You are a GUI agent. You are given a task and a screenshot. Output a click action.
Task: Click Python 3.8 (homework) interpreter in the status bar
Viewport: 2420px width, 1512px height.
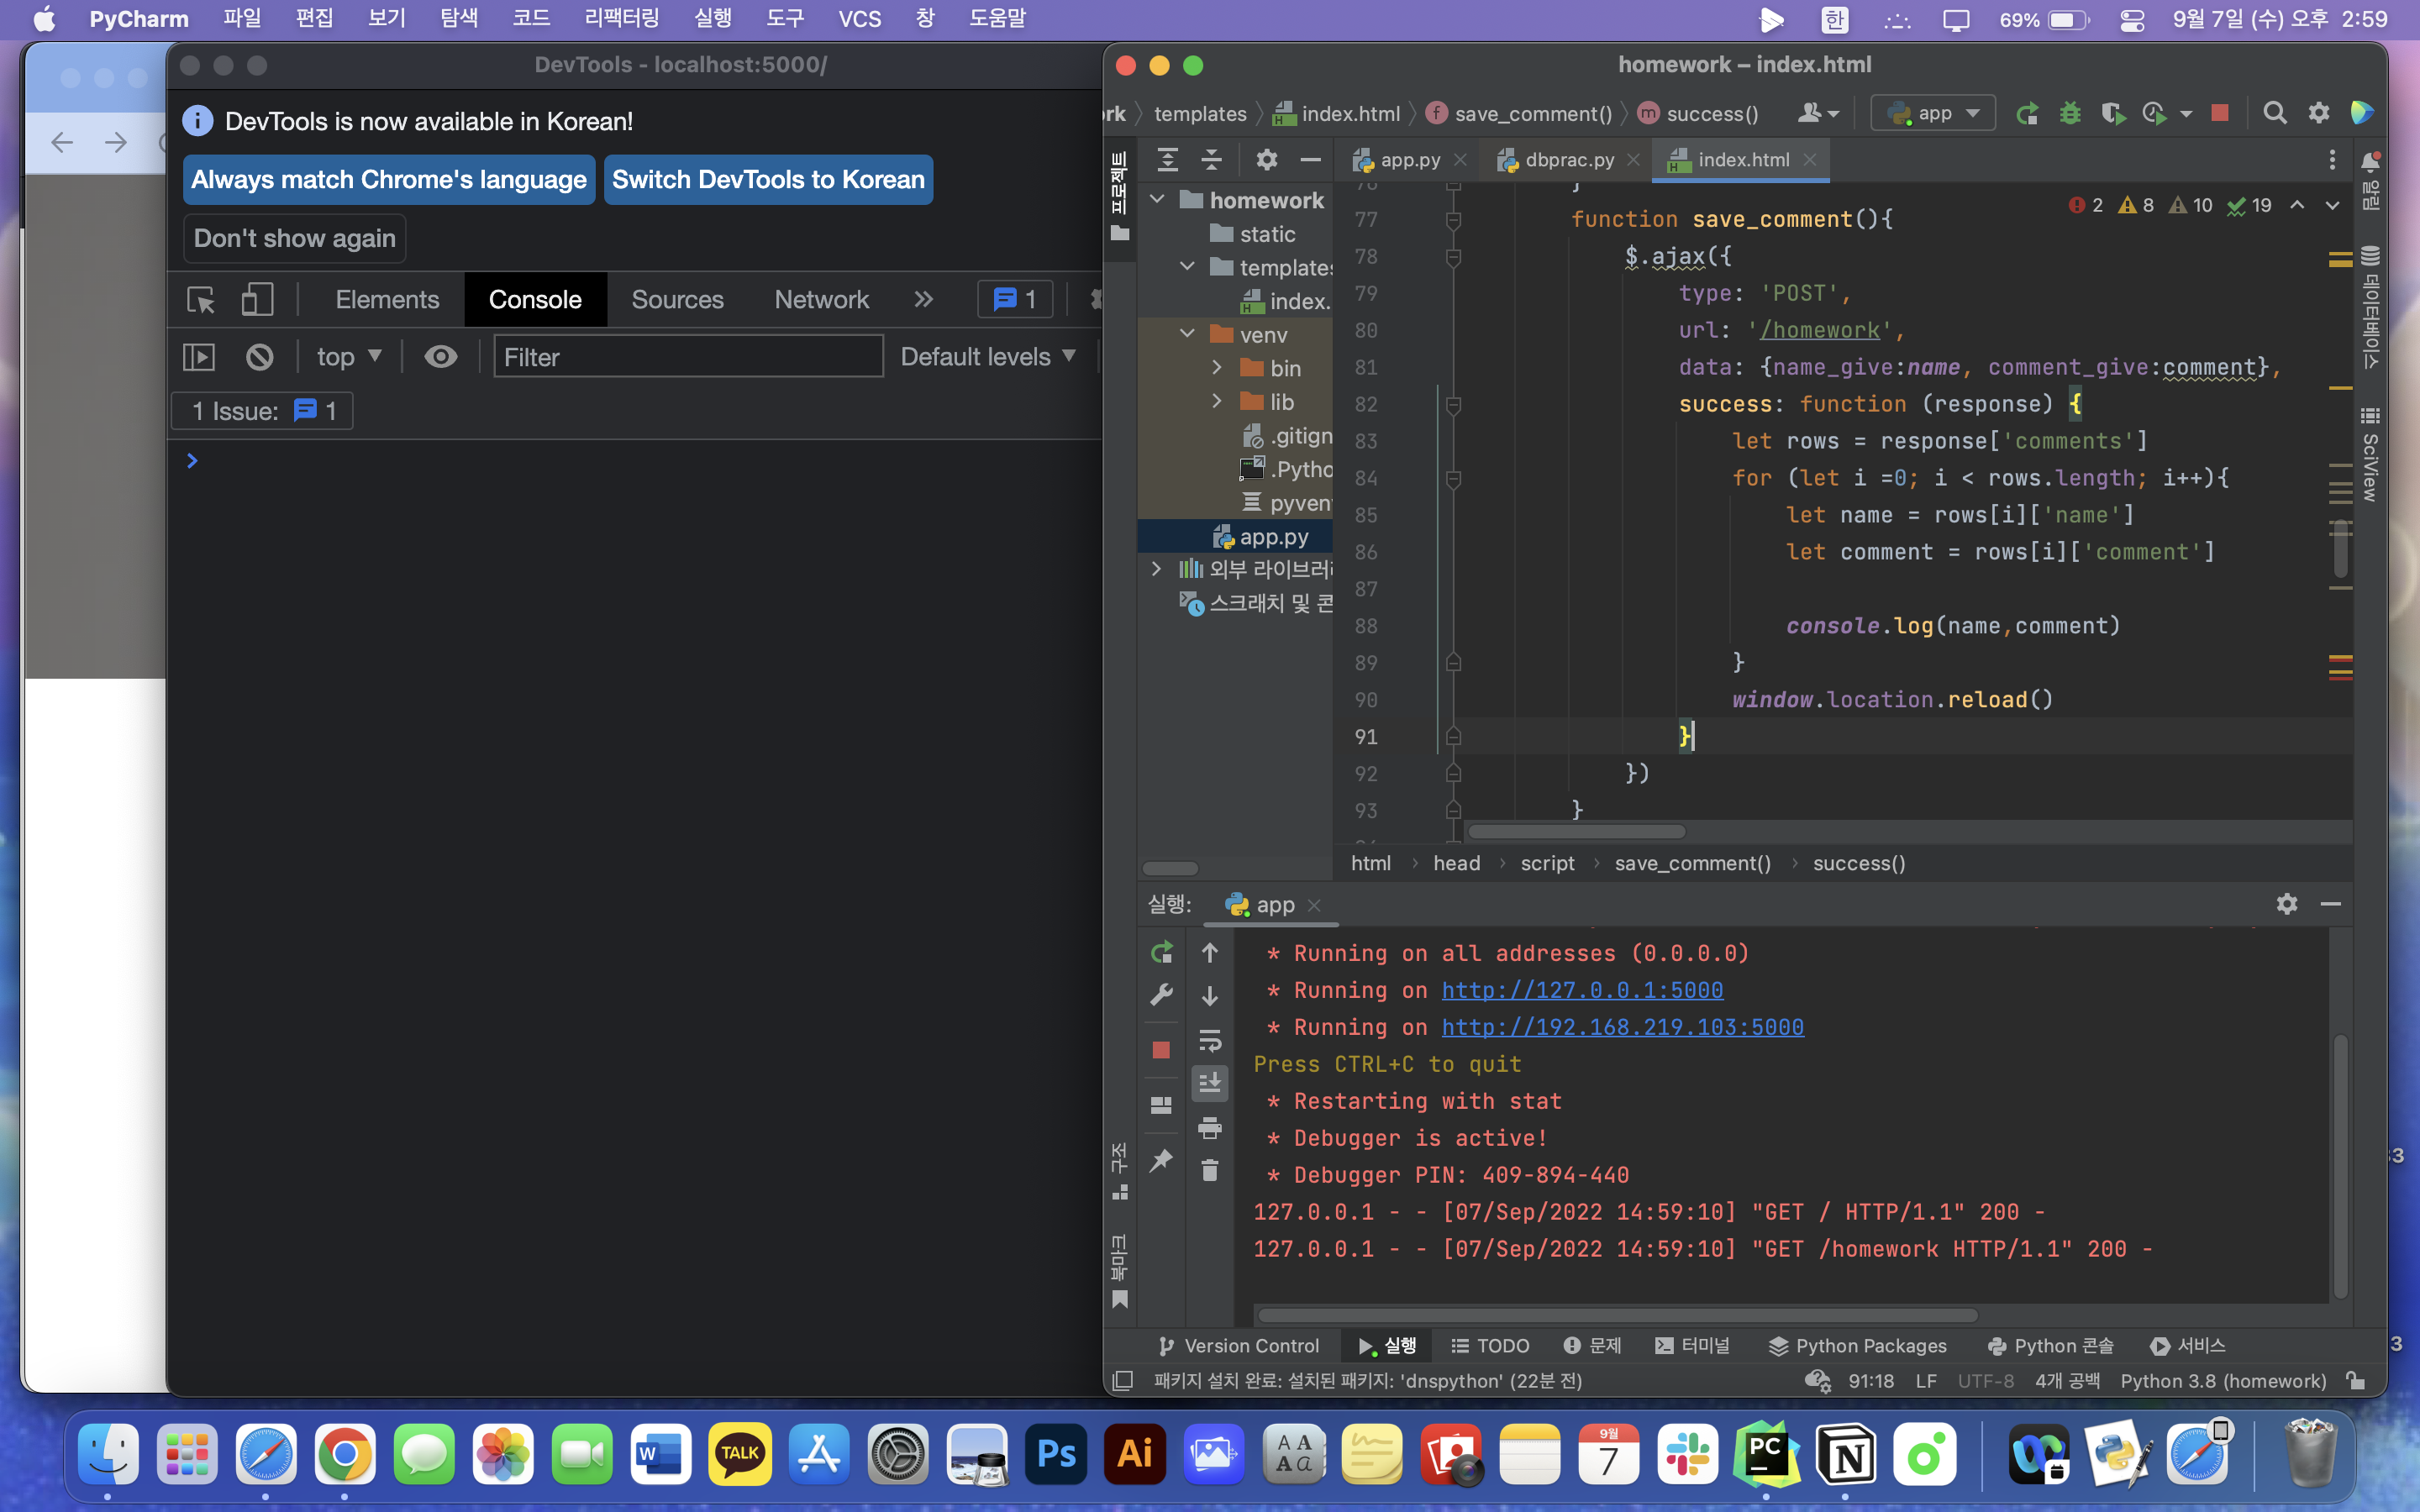click(x=2223, y=1381)
